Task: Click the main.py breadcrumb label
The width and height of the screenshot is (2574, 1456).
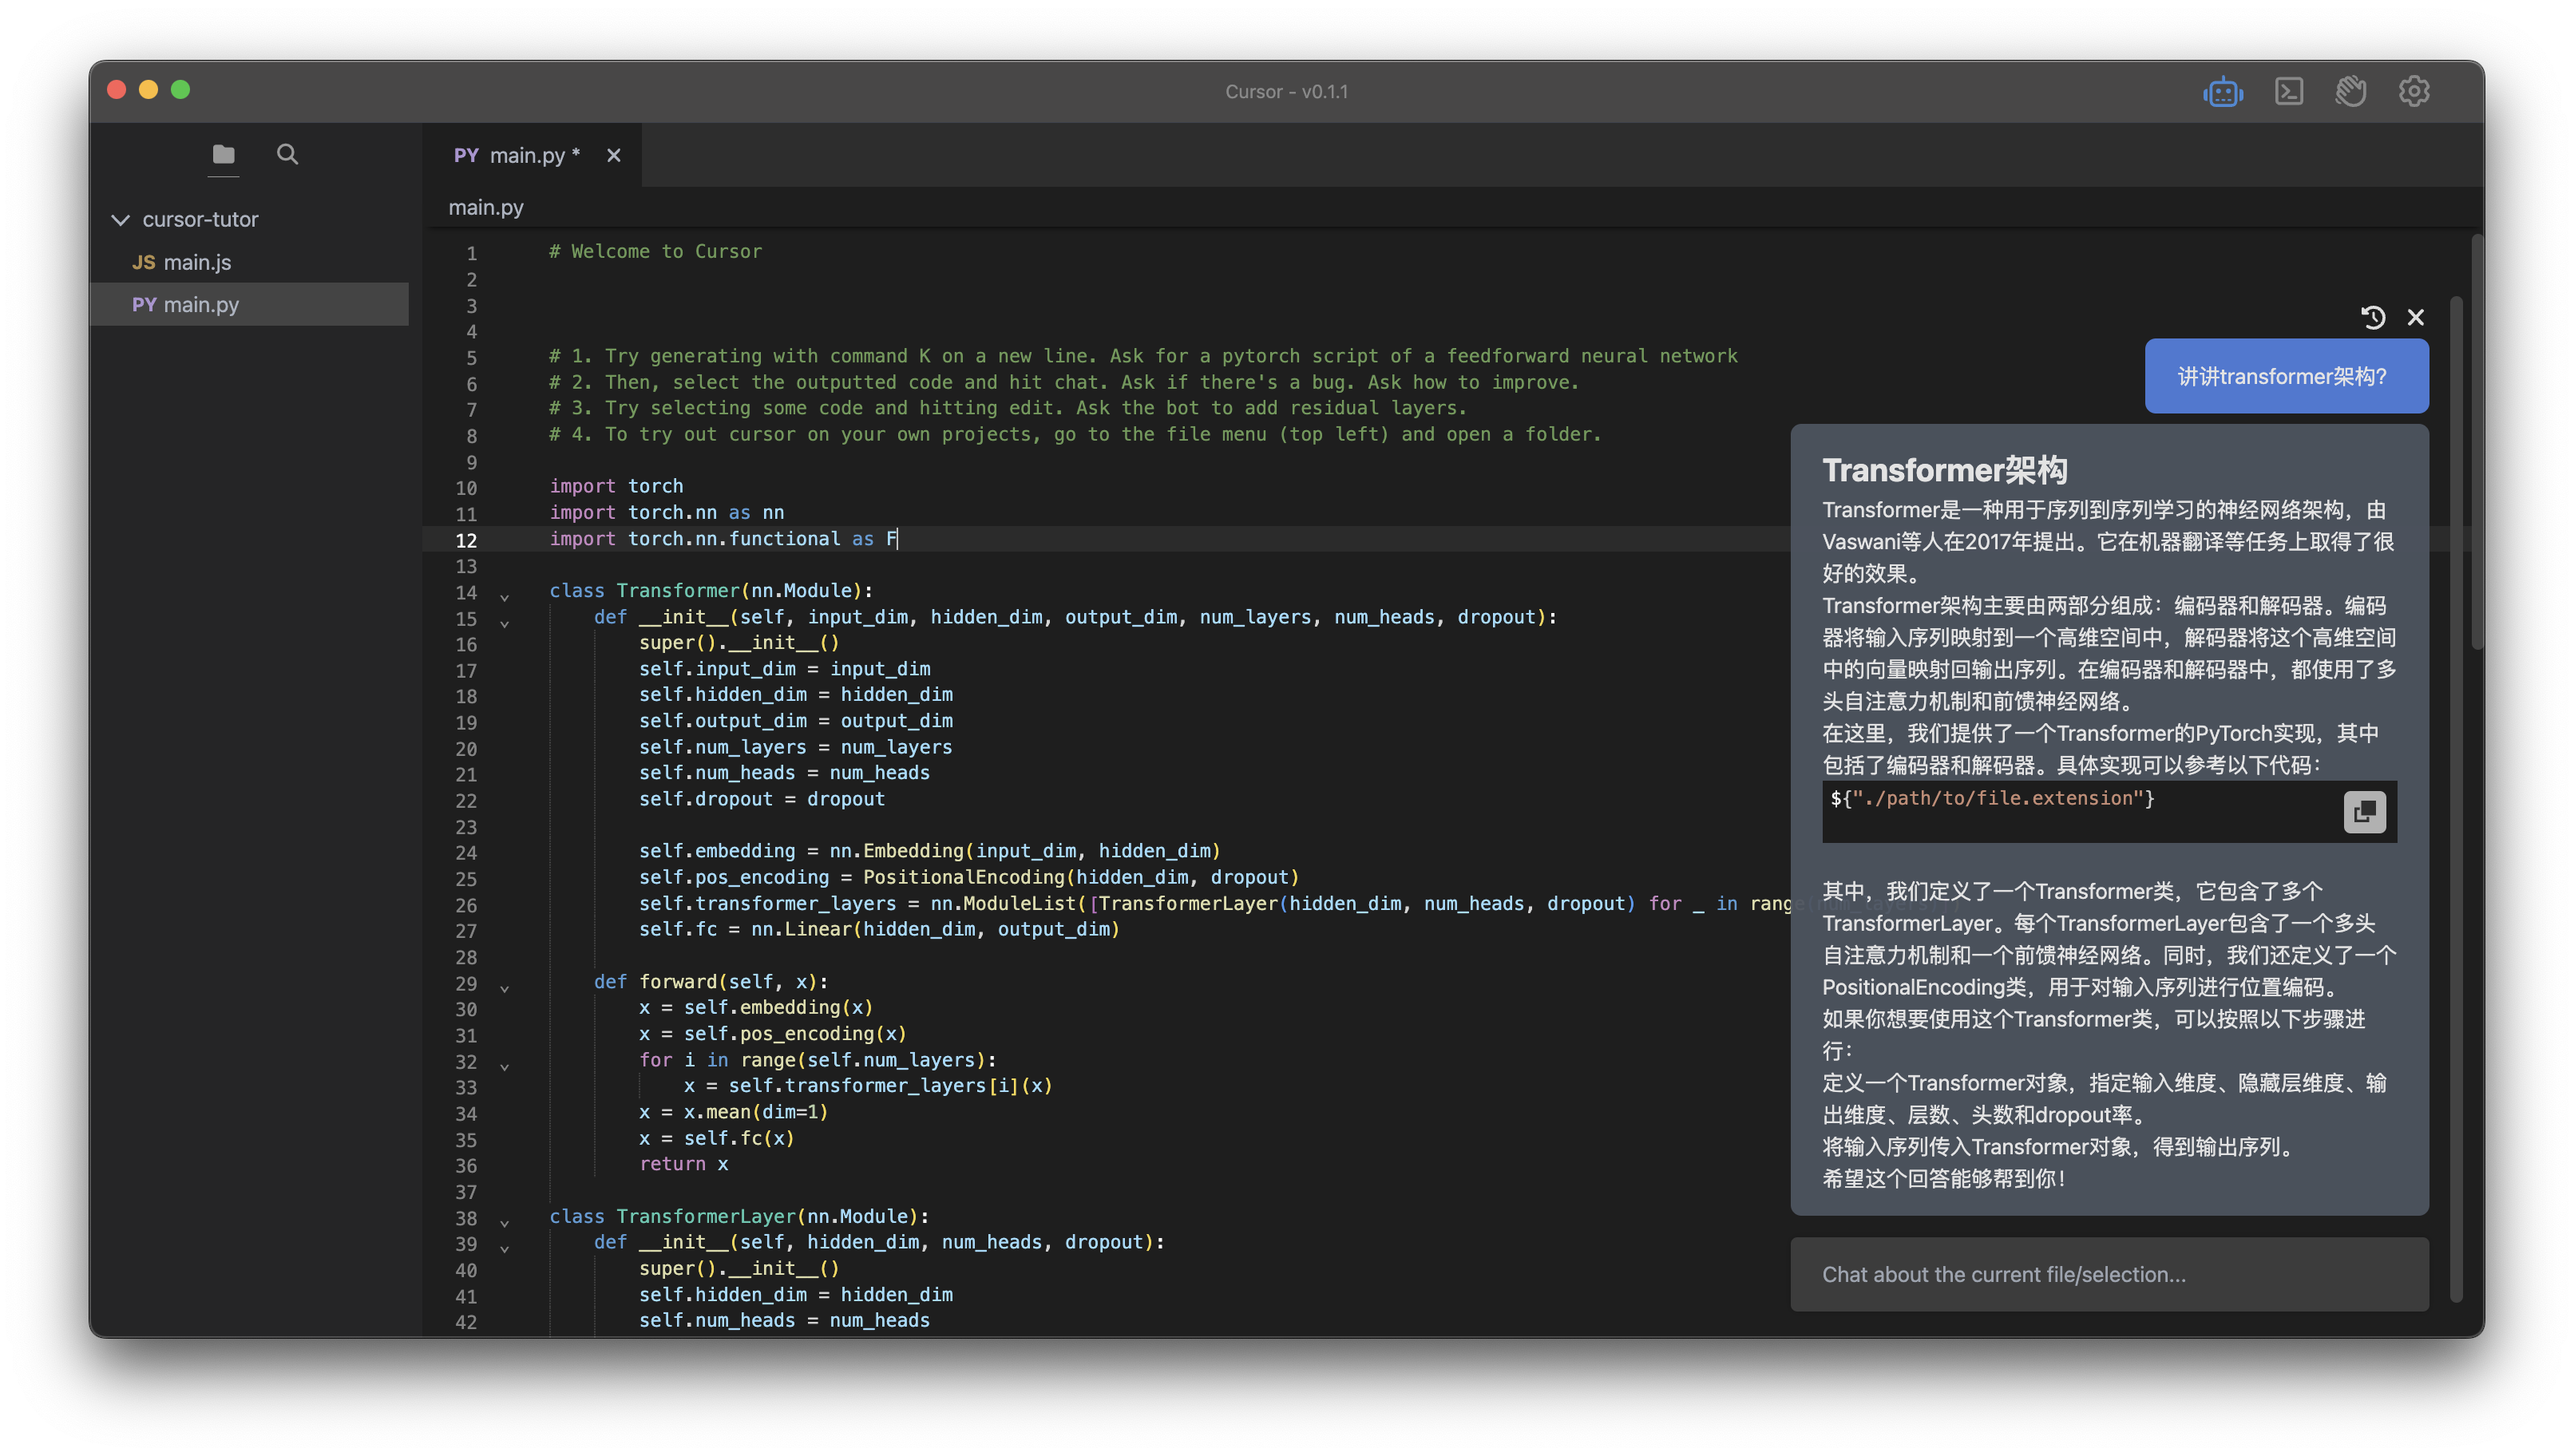Action: (486, 208)
